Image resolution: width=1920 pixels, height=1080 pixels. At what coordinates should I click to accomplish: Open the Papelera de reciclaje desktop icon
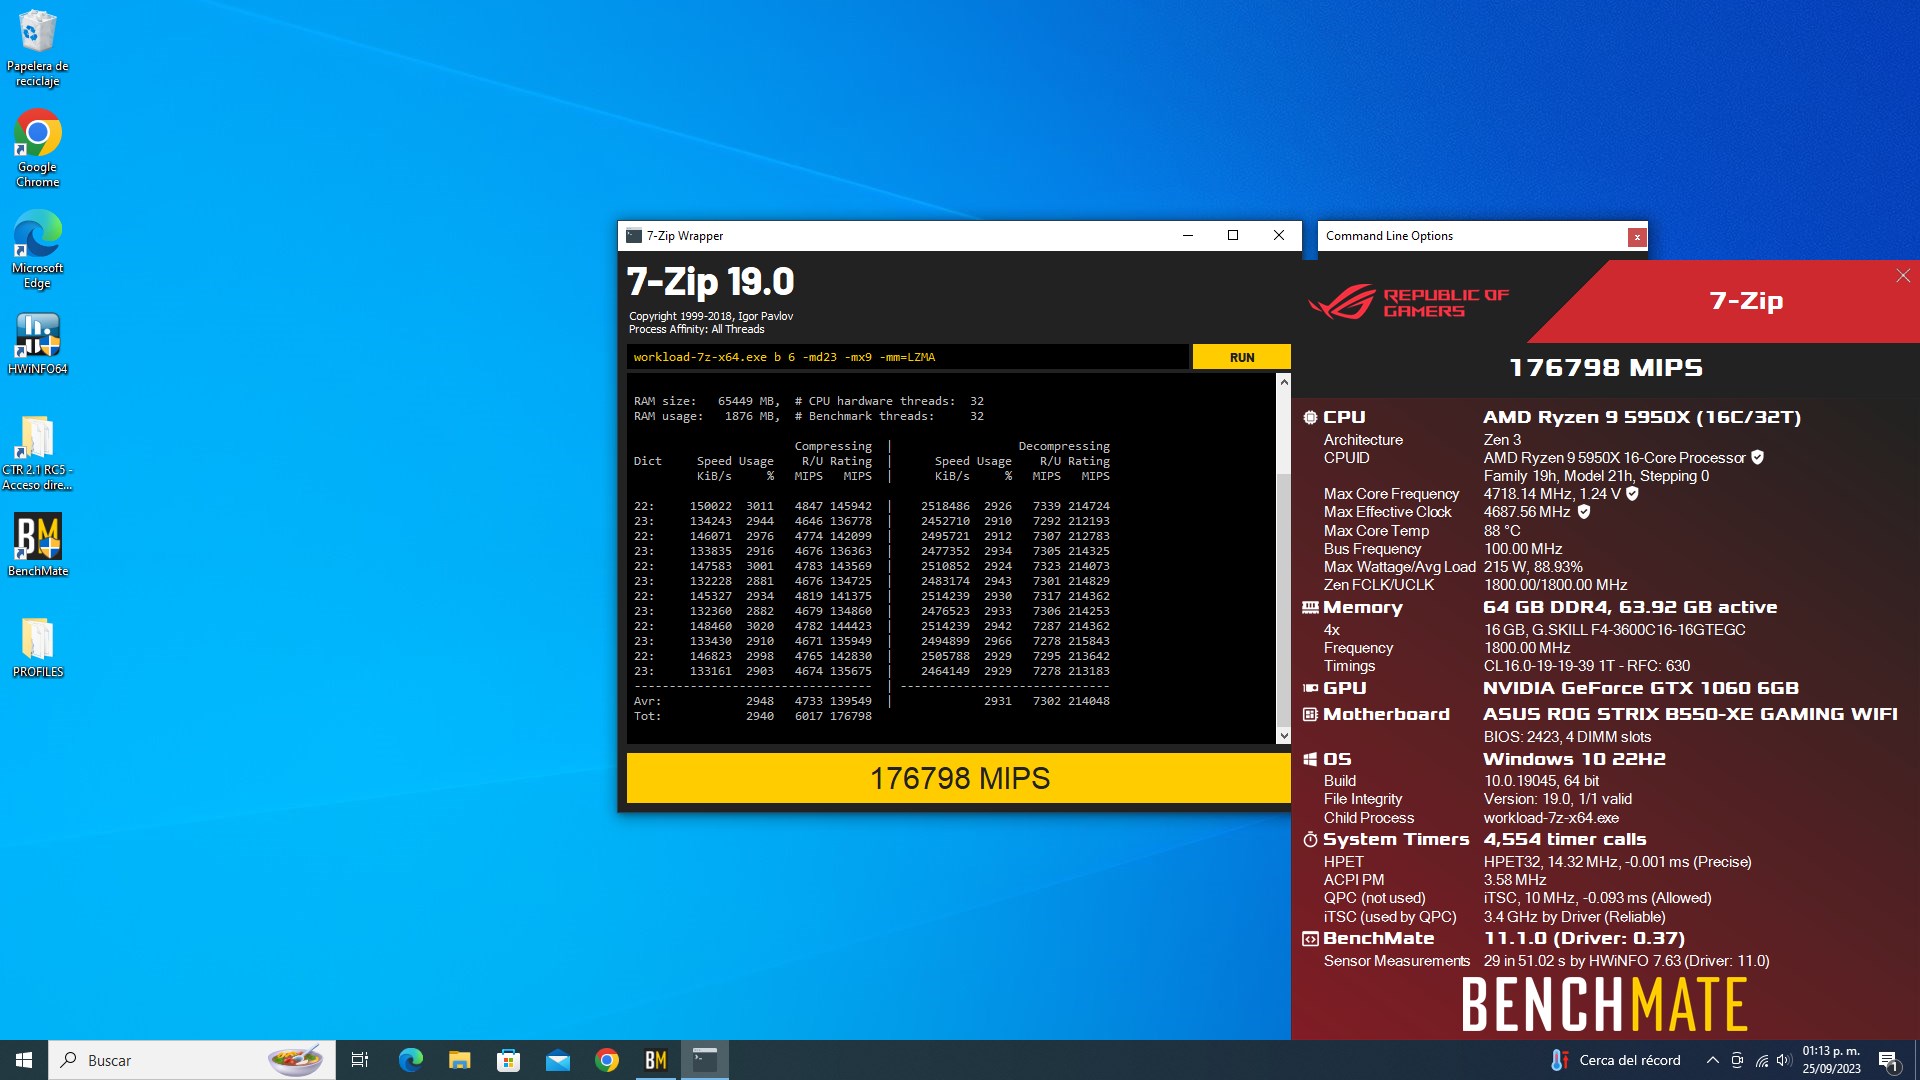(37, 48)
